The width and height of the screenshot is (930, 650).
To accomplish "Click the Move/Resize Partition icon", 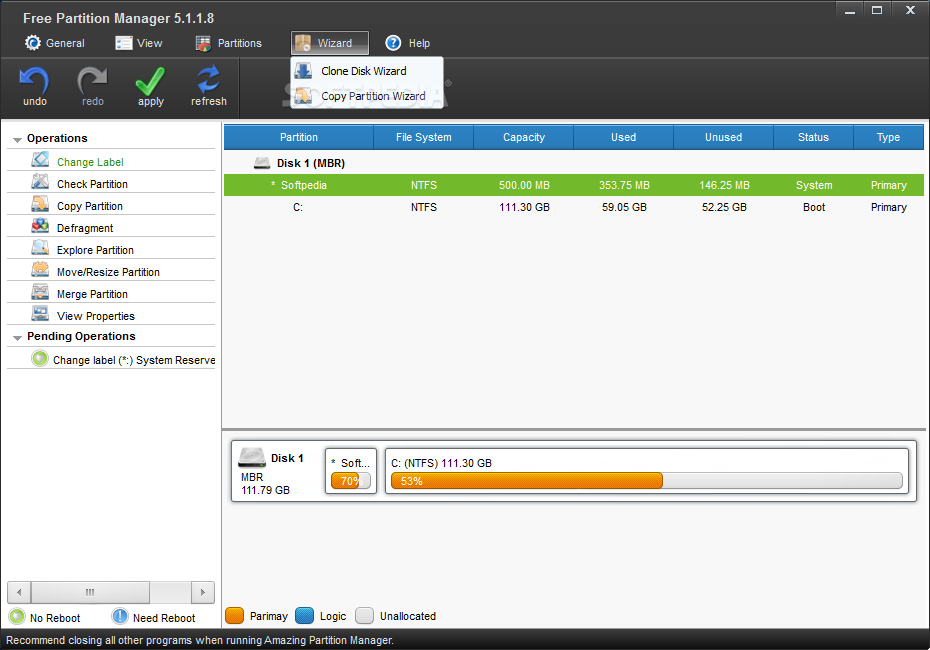I will (x=40, y=270).
